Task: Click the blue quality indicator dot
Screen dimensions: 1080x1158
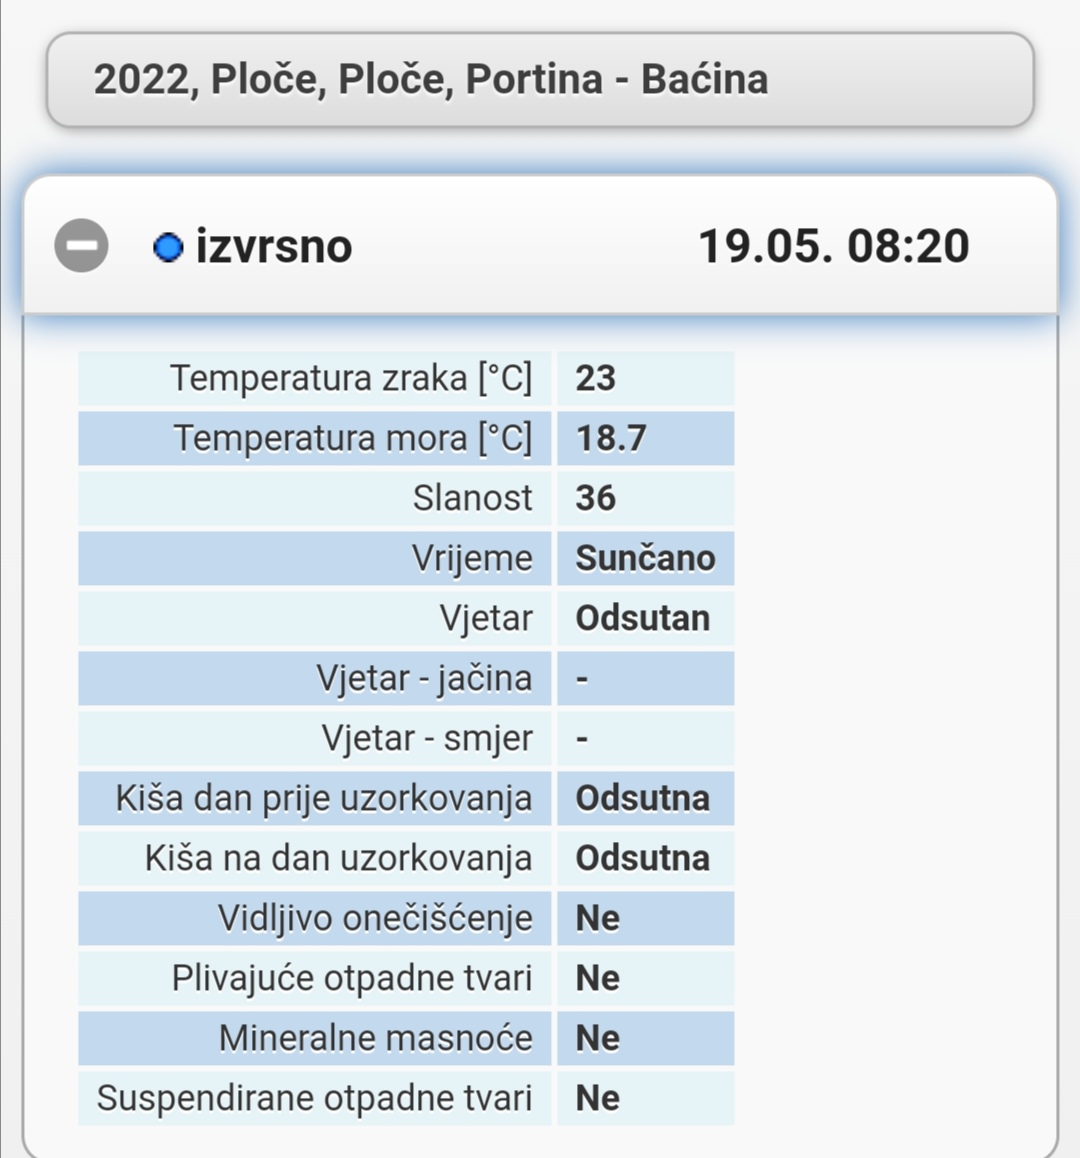Action: click(168, 247)
